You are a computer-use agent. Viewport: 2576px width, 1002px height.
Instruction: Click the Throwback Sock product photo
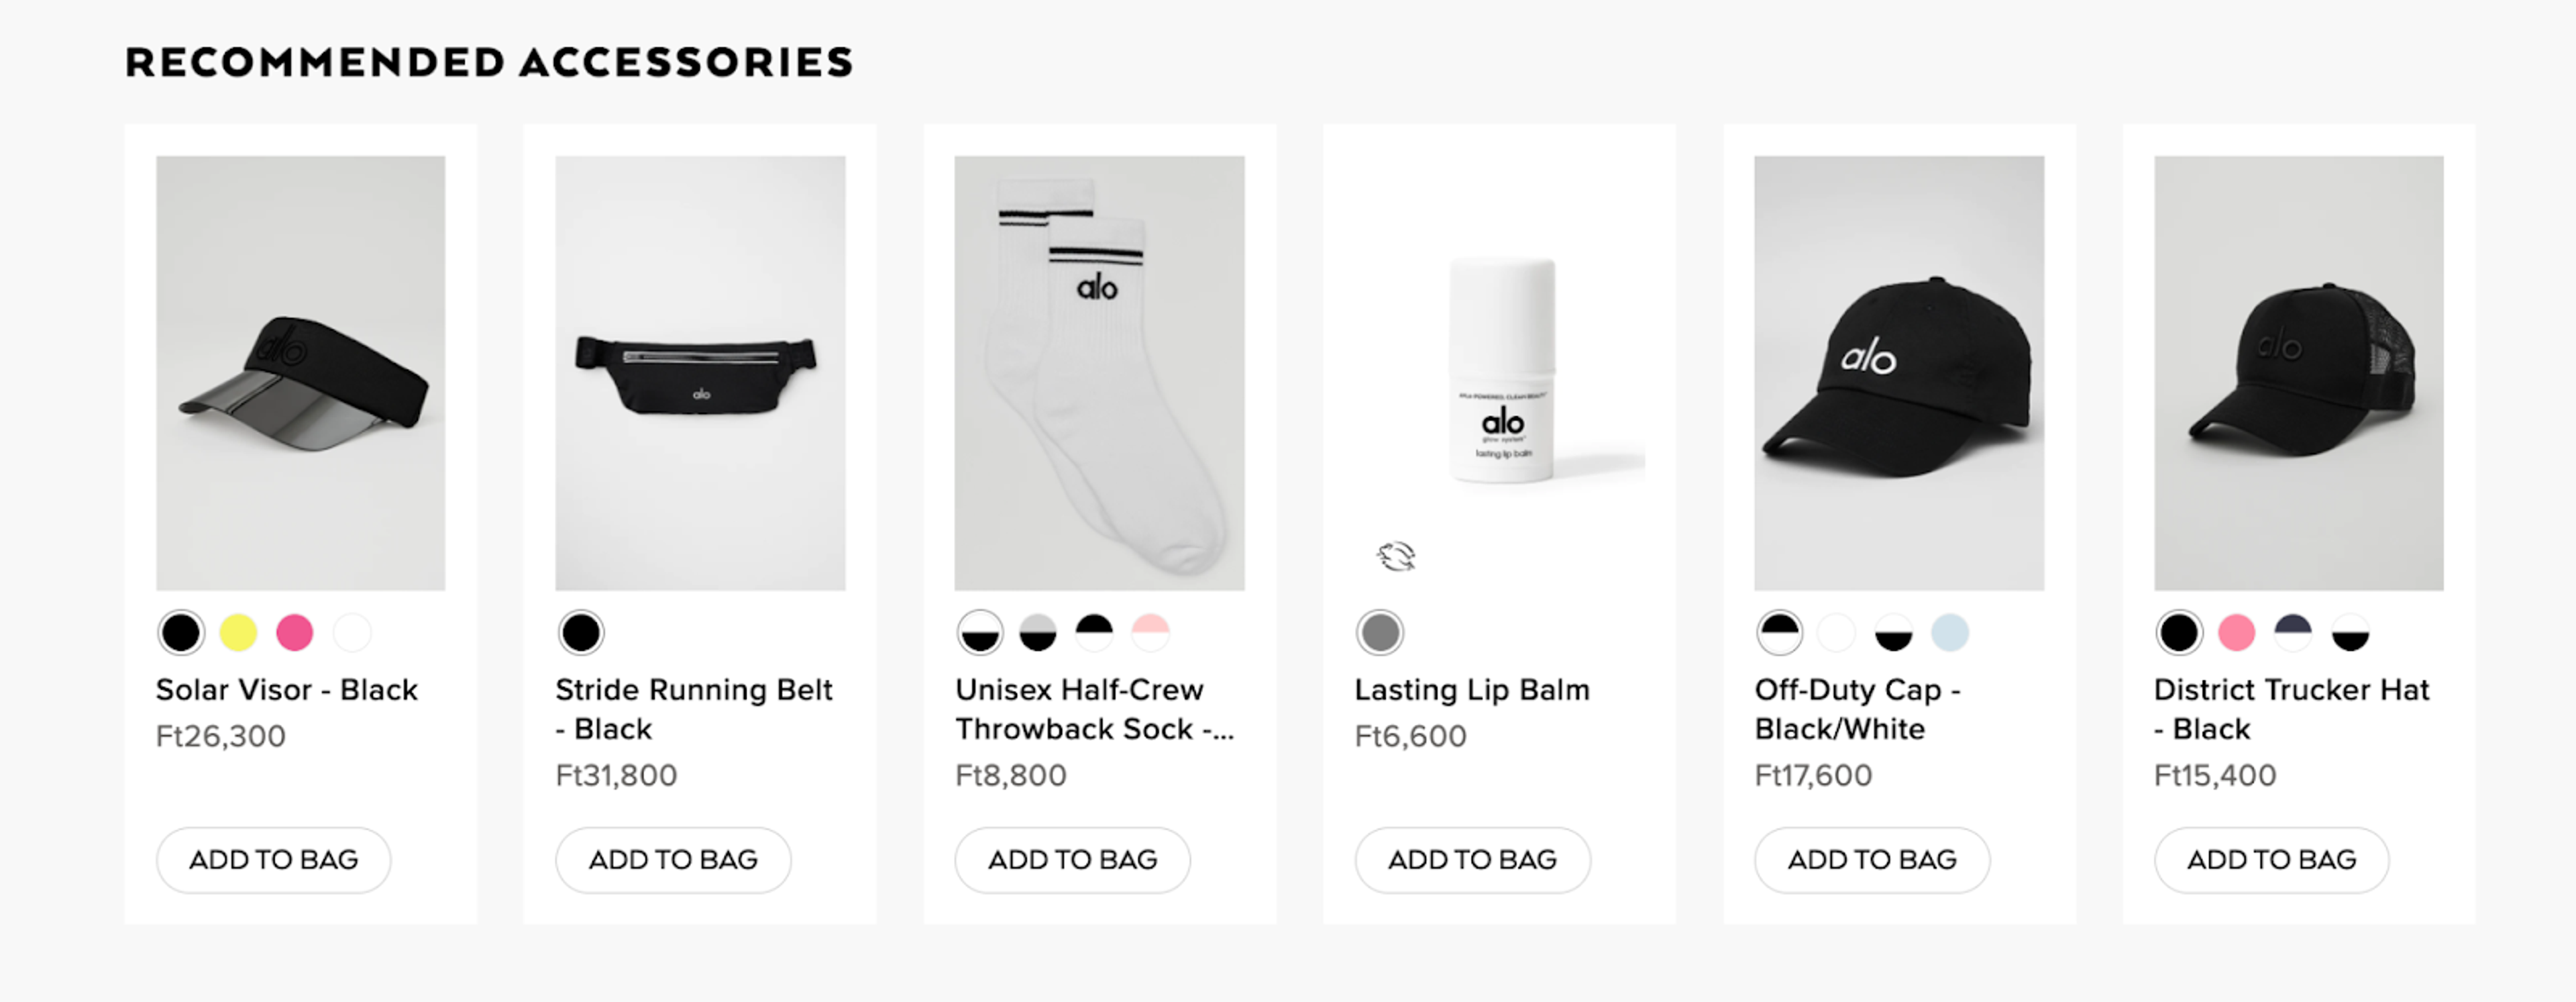click(1099, 375)
